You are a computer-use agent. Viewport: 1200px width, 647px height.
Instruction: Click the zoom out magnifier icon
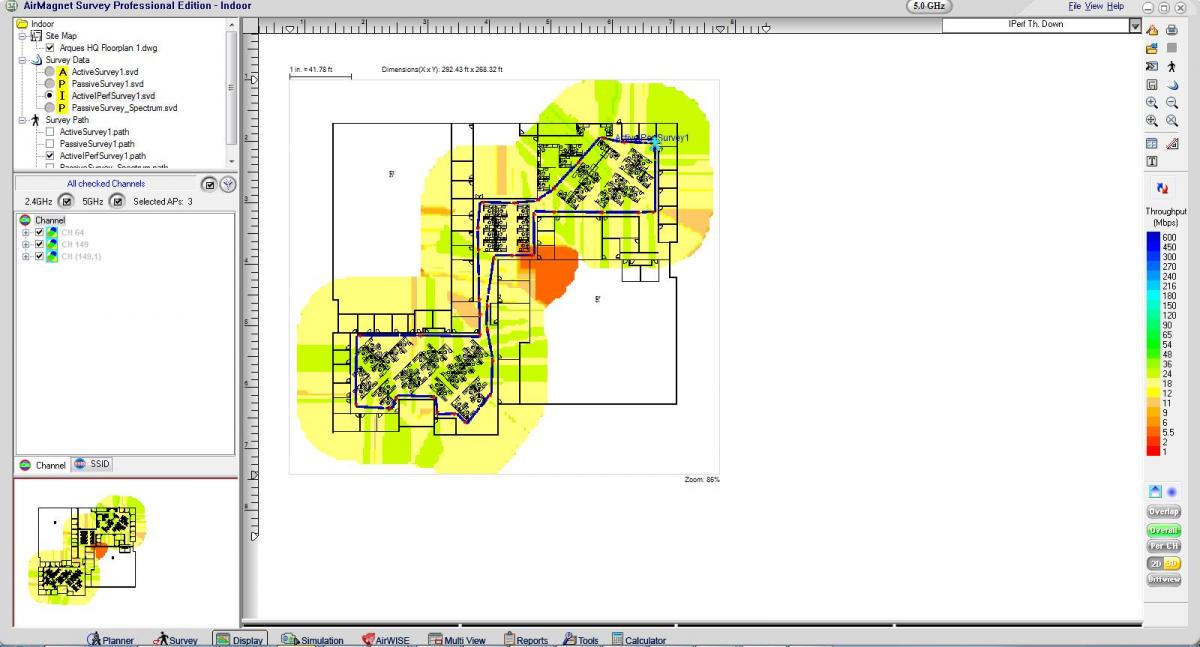1171,102
